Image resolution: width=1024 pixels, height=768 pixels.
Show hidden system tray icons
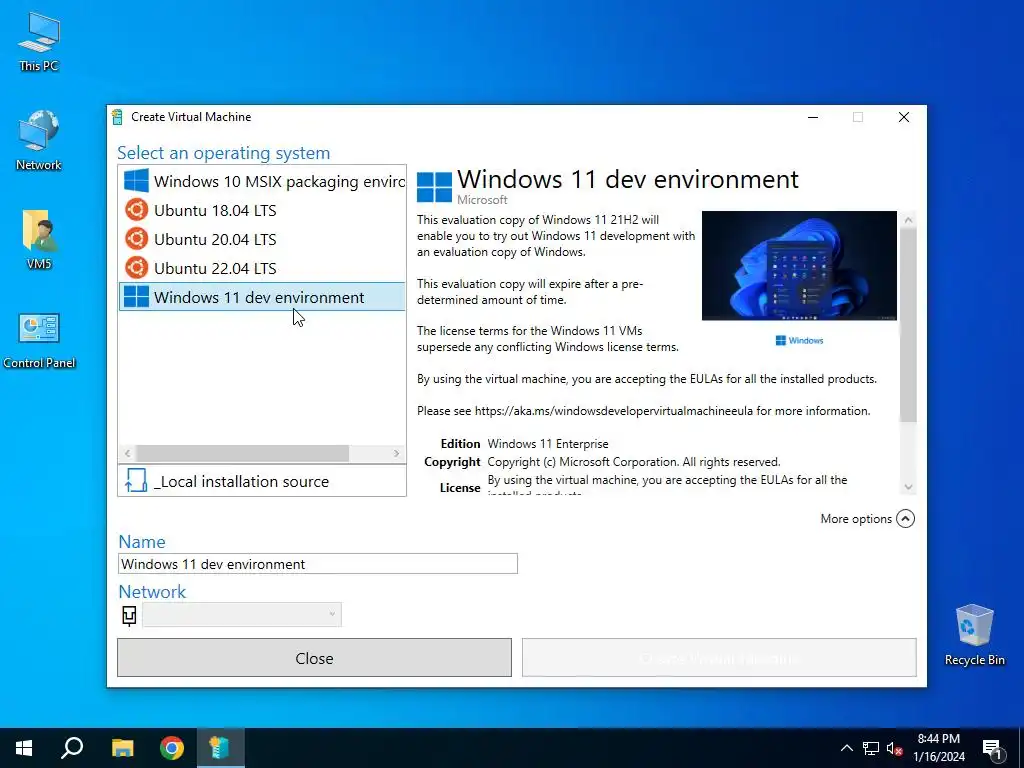click(x=846, y=748)
